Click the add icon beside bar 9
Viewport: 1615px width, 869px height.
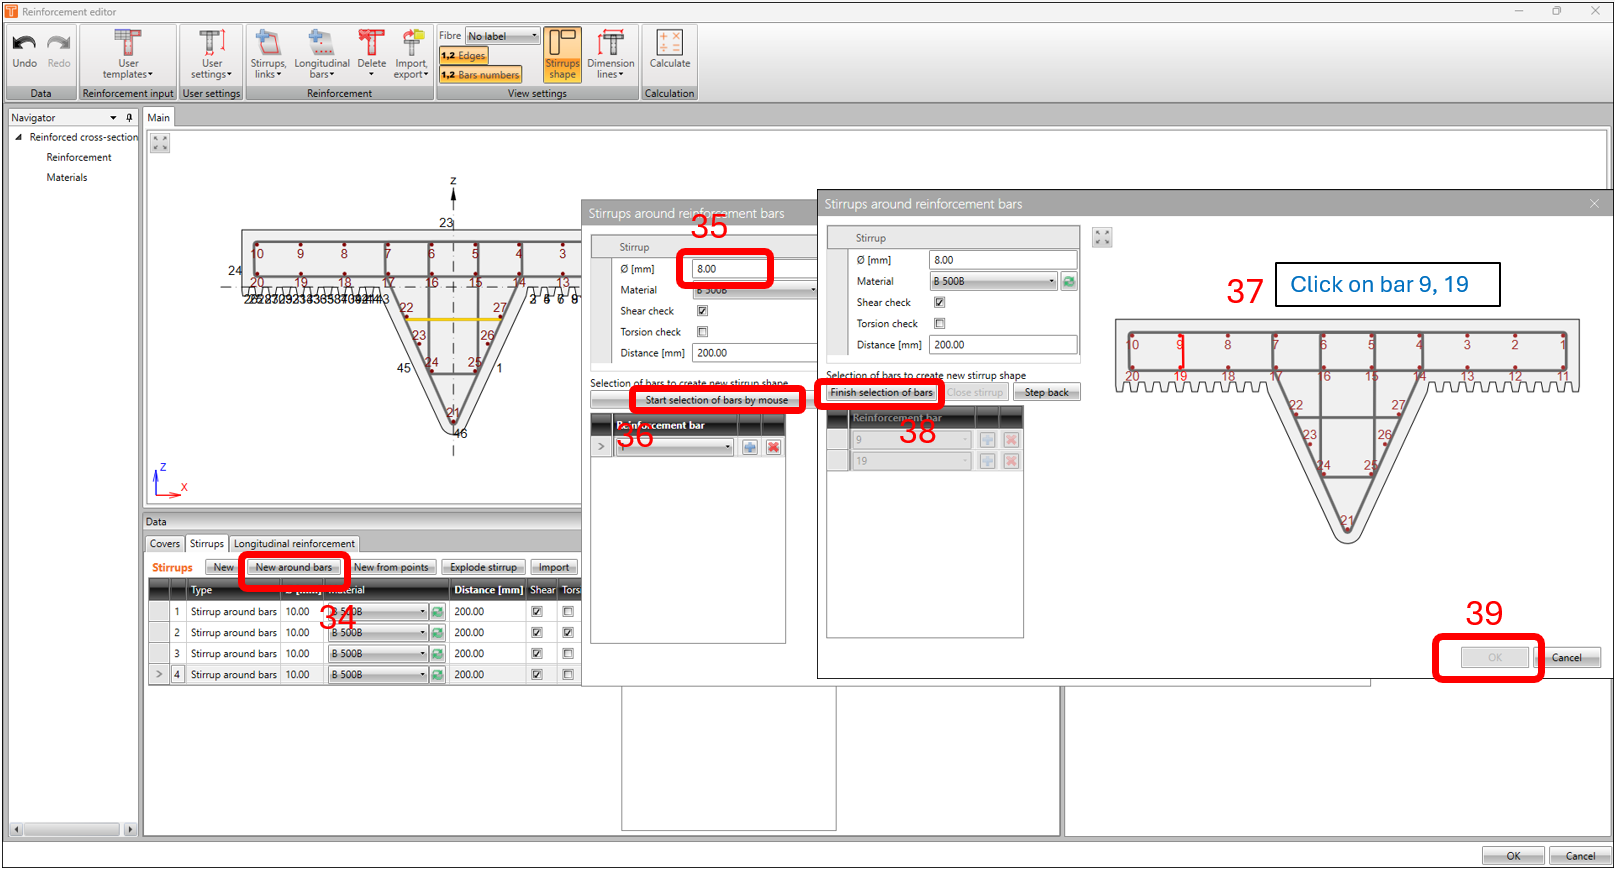click(x=987, y=440)
